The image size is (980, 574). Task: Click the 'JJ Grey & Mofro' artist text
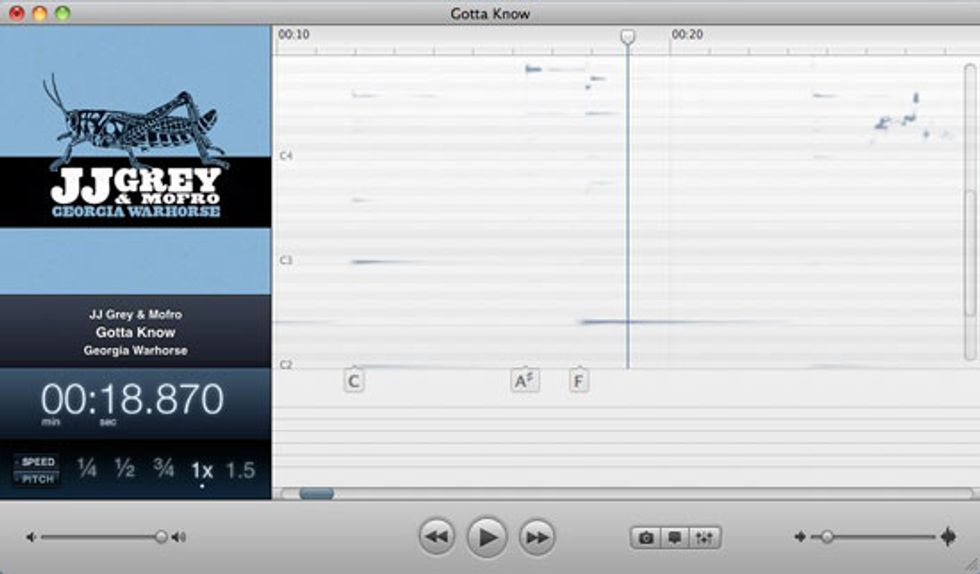pos(136,314)
